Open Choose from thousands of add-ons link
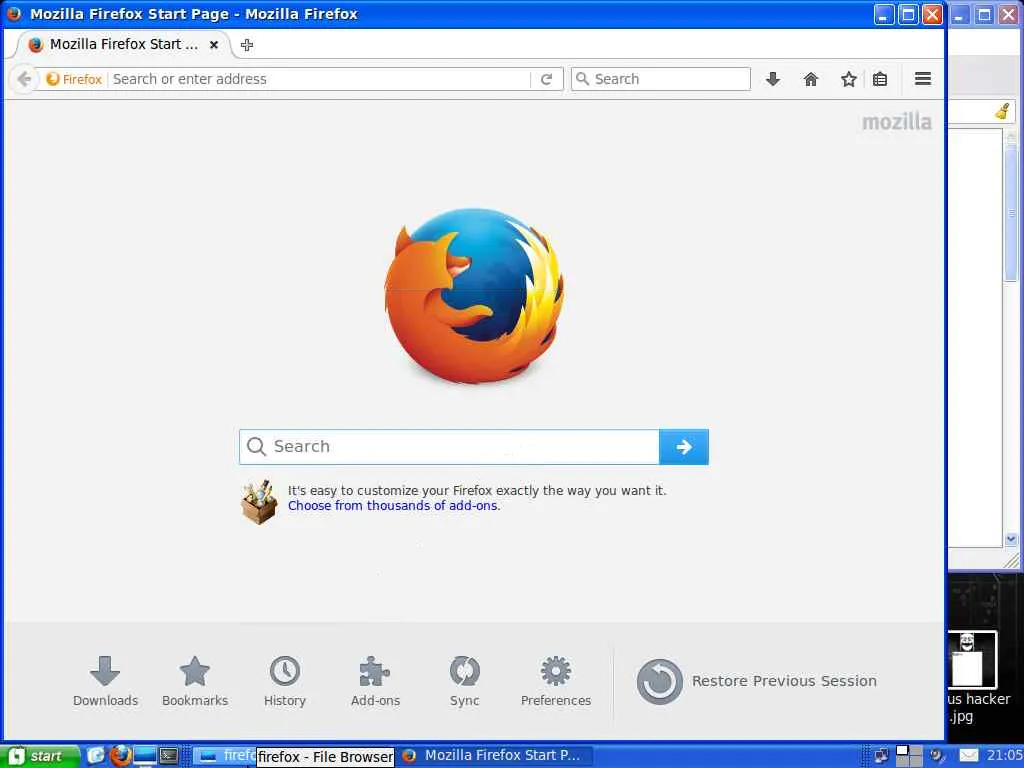The image size is (1024, 768). tap(394, 505)
